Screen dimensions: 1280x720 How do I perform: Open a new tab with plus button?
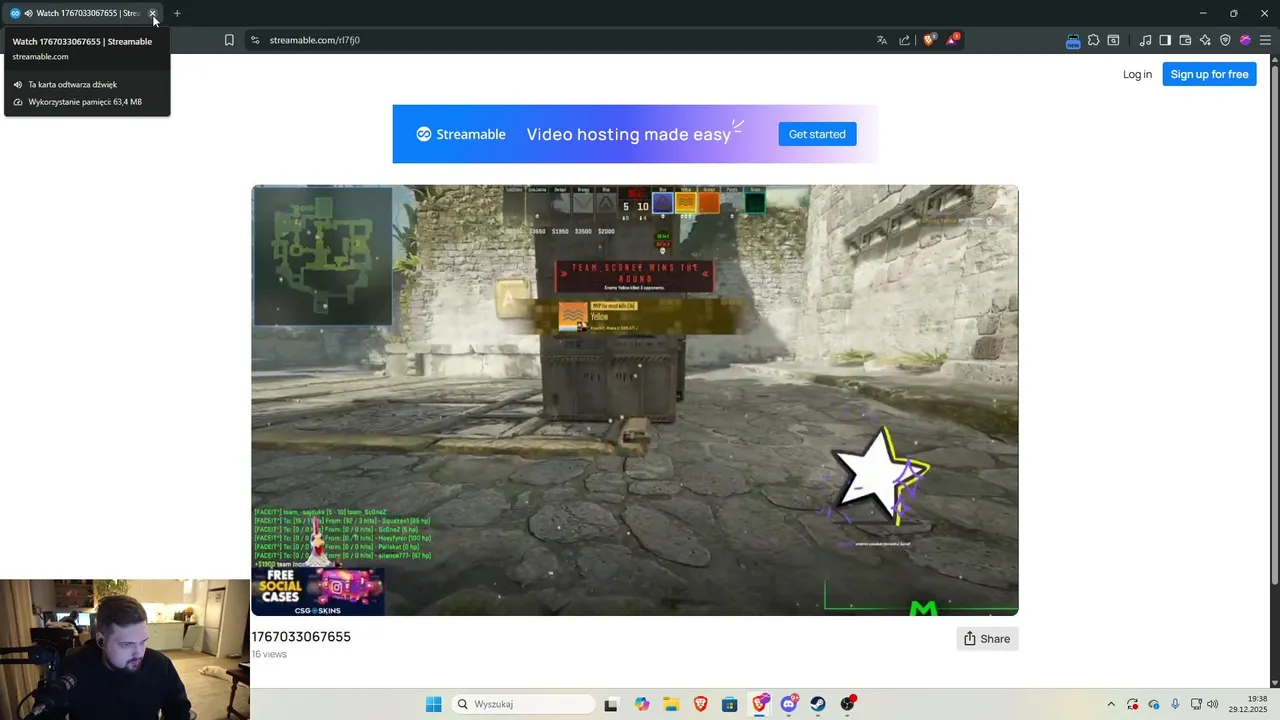pyautogui.click(x=177, y=13)
